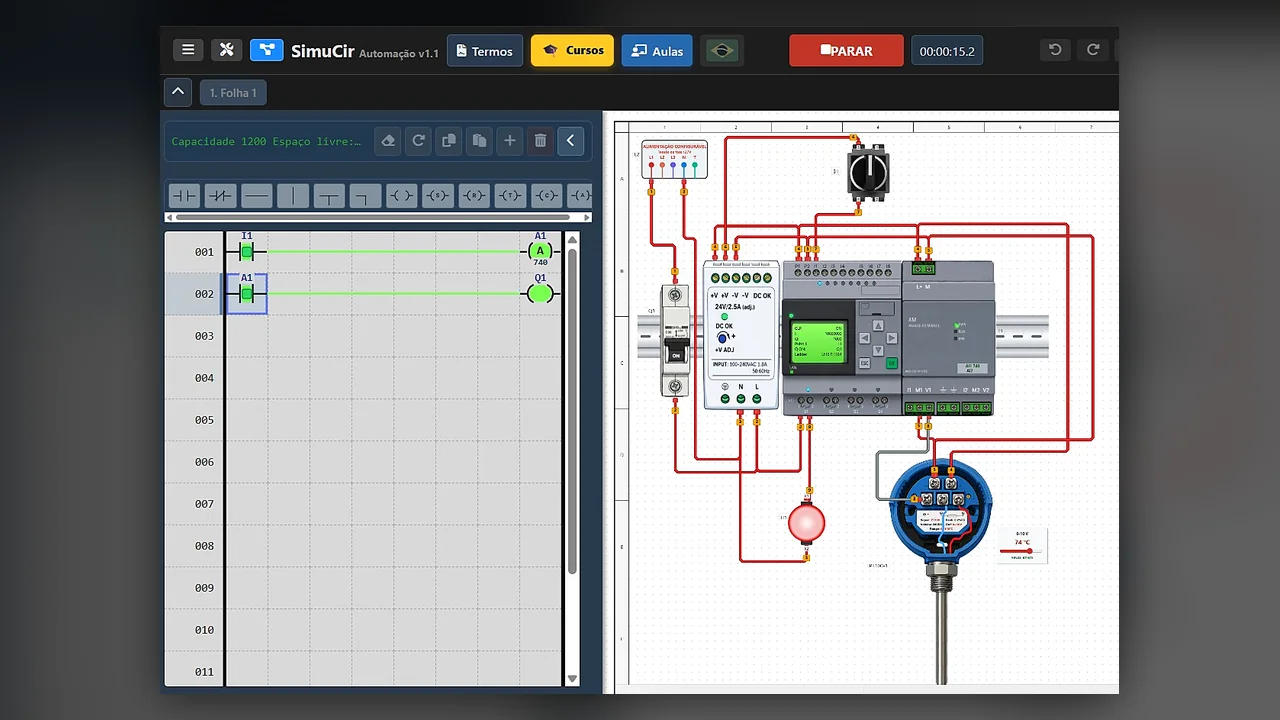
Task: Undo the last action
Action: pos(1055,50)
